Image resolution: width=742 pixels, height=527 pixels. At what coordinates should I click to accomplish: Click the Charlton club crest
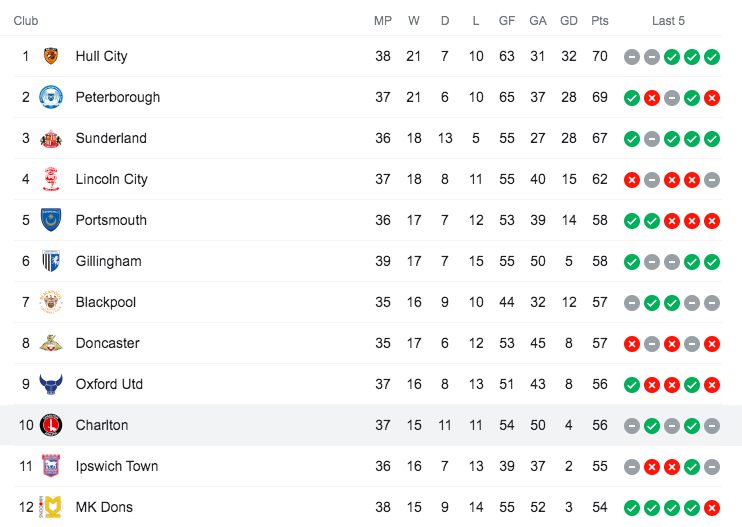tap(51, 425)
